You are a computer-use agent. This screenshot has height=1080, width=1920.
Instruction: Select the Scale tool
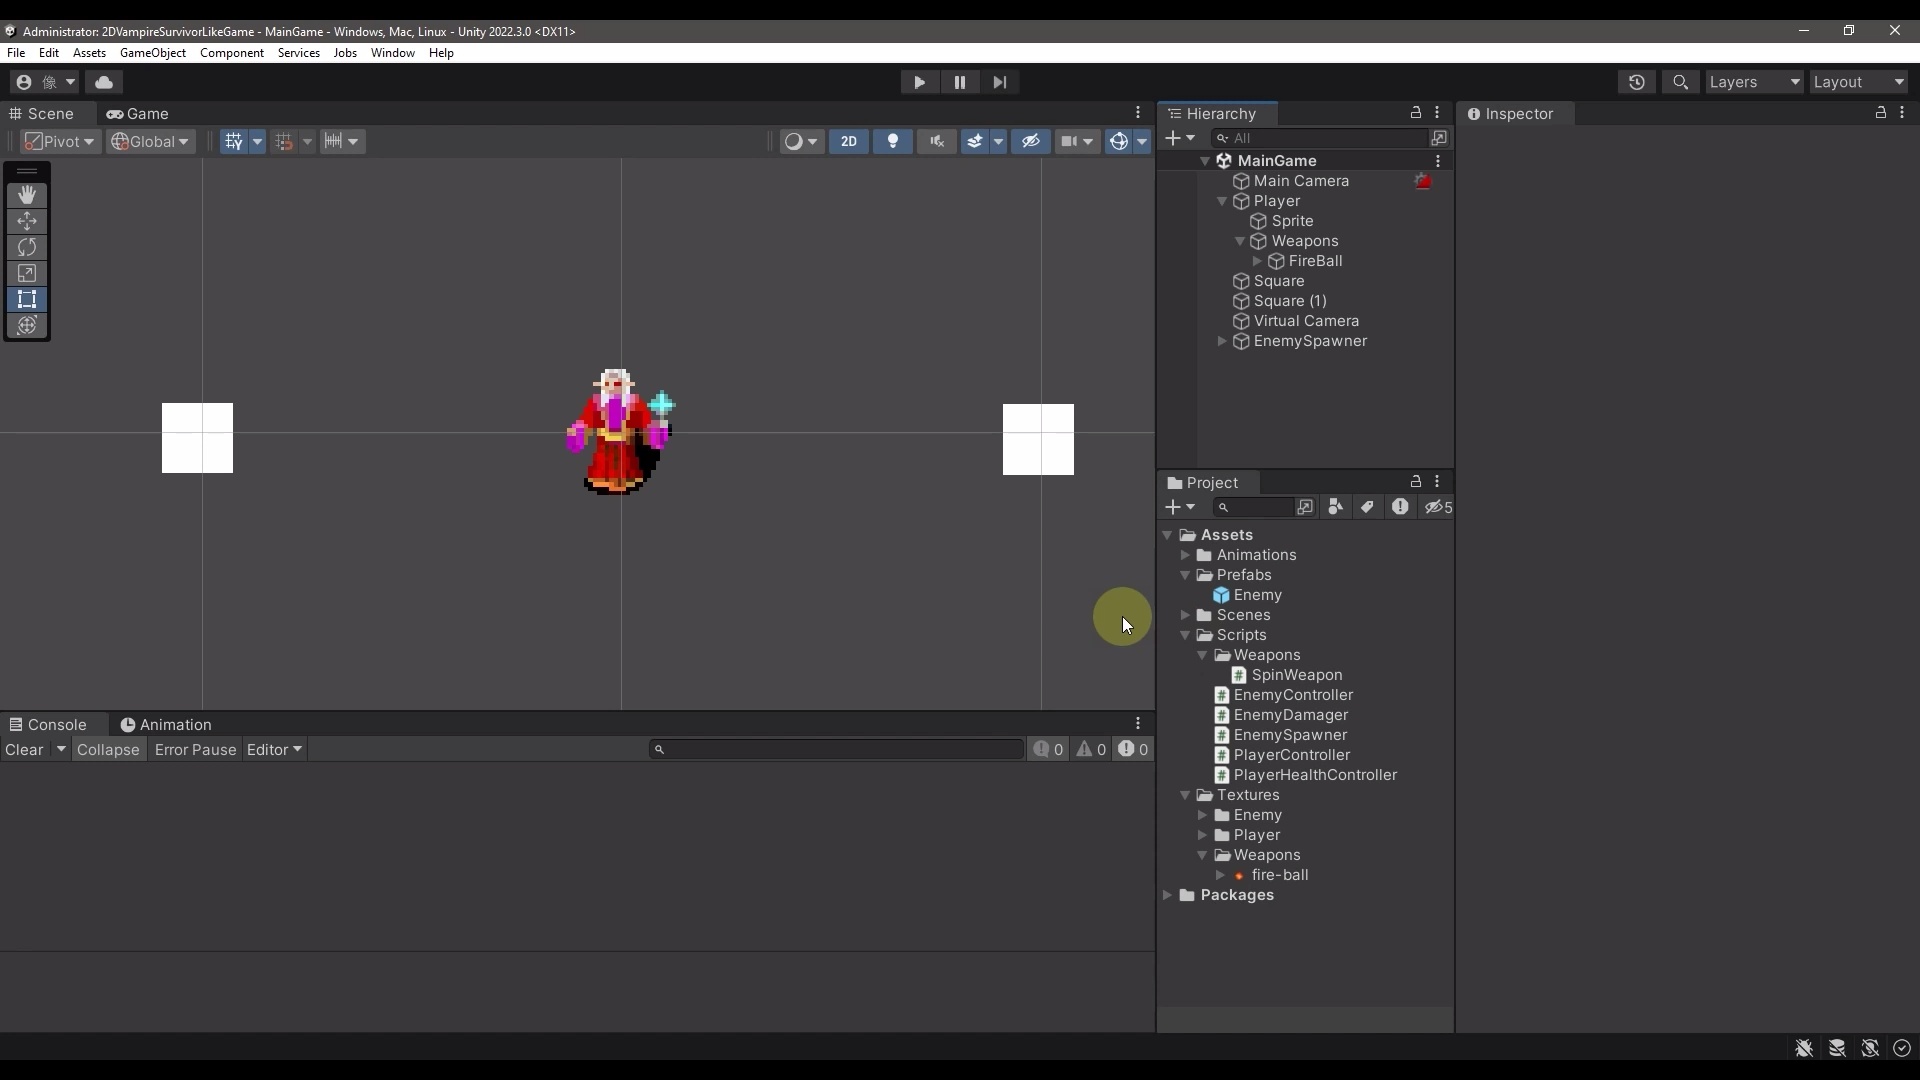[x=26, y=273]
